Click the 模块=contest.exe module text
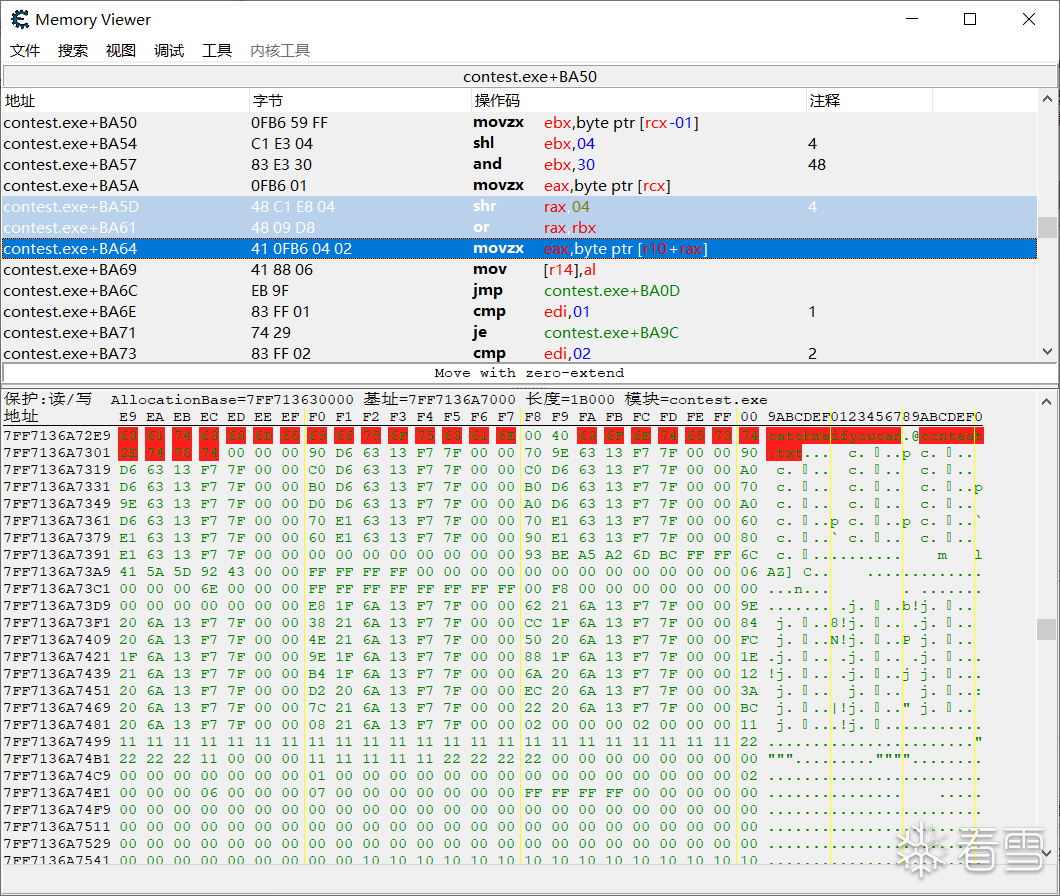Screen dimensions: 1060x896 pyautogui.click(x=696, y=399)
